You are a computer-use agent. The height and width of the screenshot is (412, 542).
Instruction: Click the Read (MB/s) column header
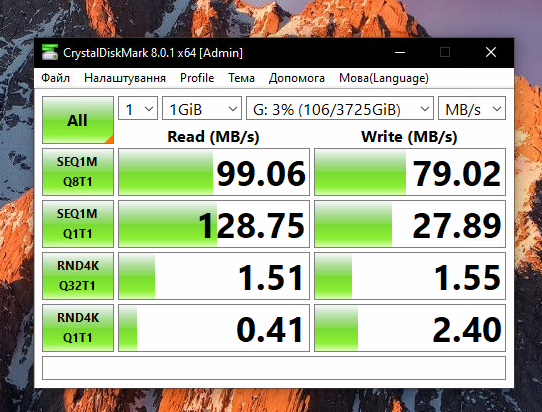click(213, 137)
